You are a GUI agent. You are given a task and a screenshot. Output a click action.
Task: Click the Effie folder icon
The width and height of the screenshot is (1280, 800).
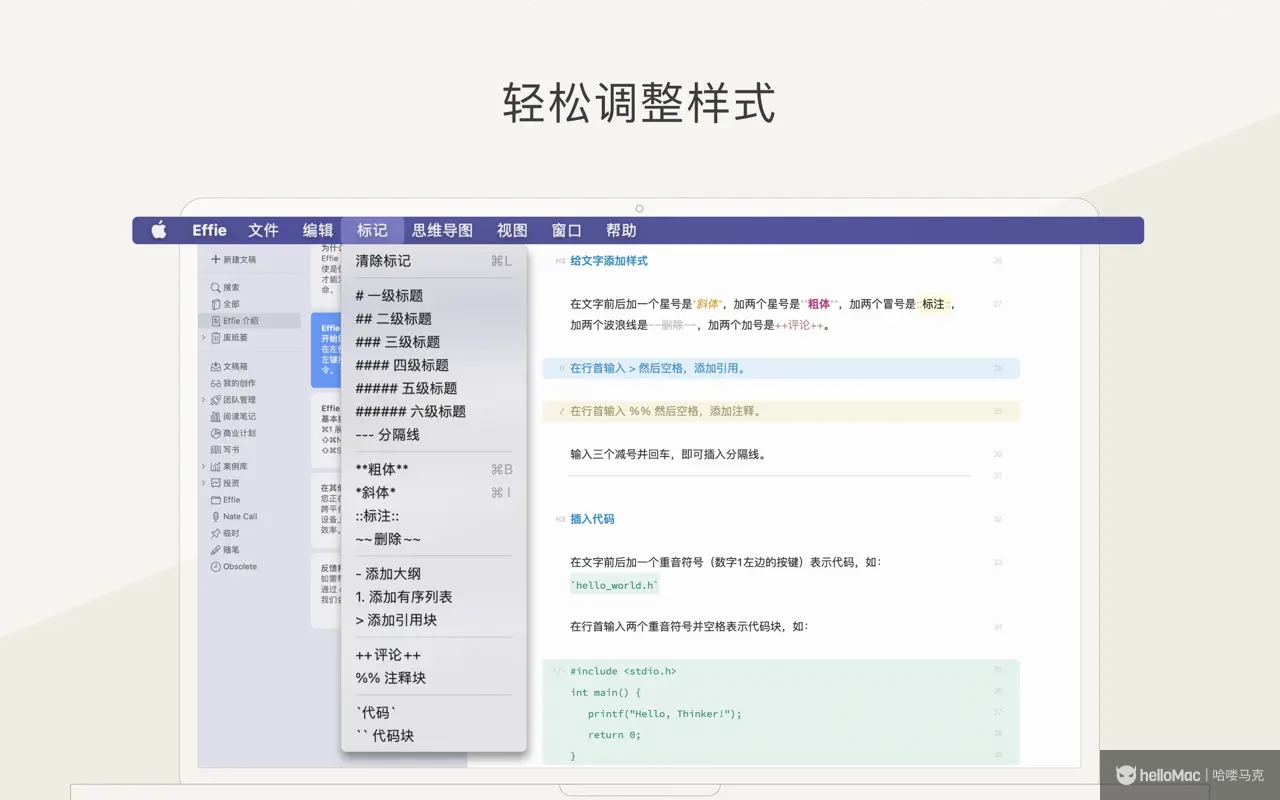click(215, 500)
